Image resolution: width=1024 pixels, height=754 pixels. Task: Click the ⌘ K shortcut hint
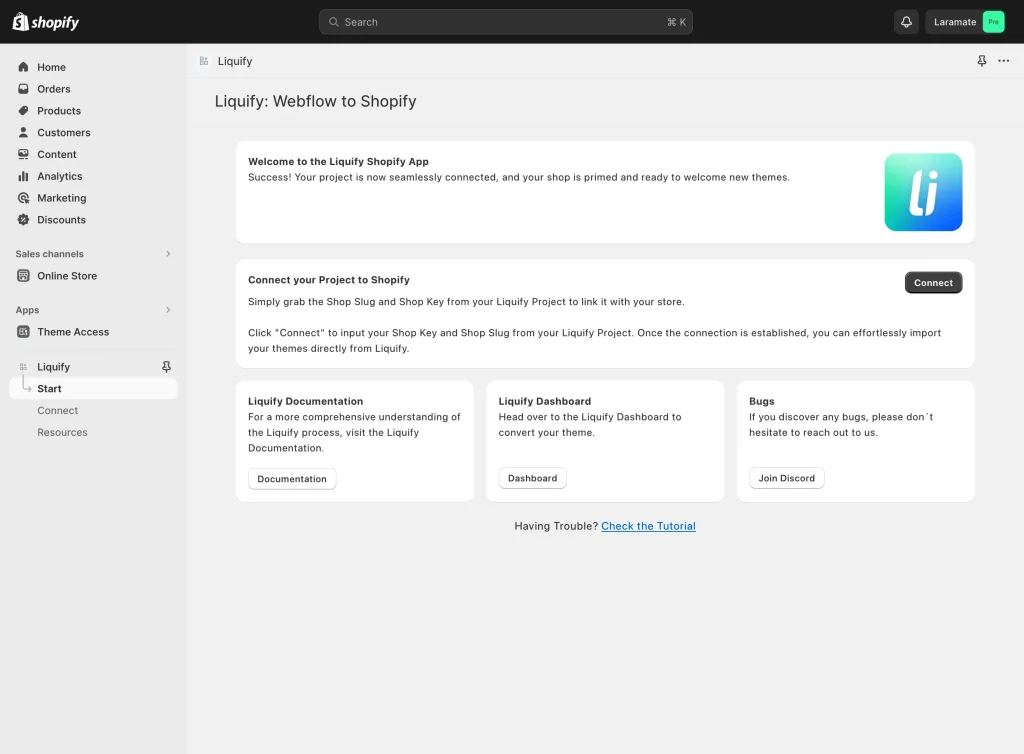pos(677,22)
